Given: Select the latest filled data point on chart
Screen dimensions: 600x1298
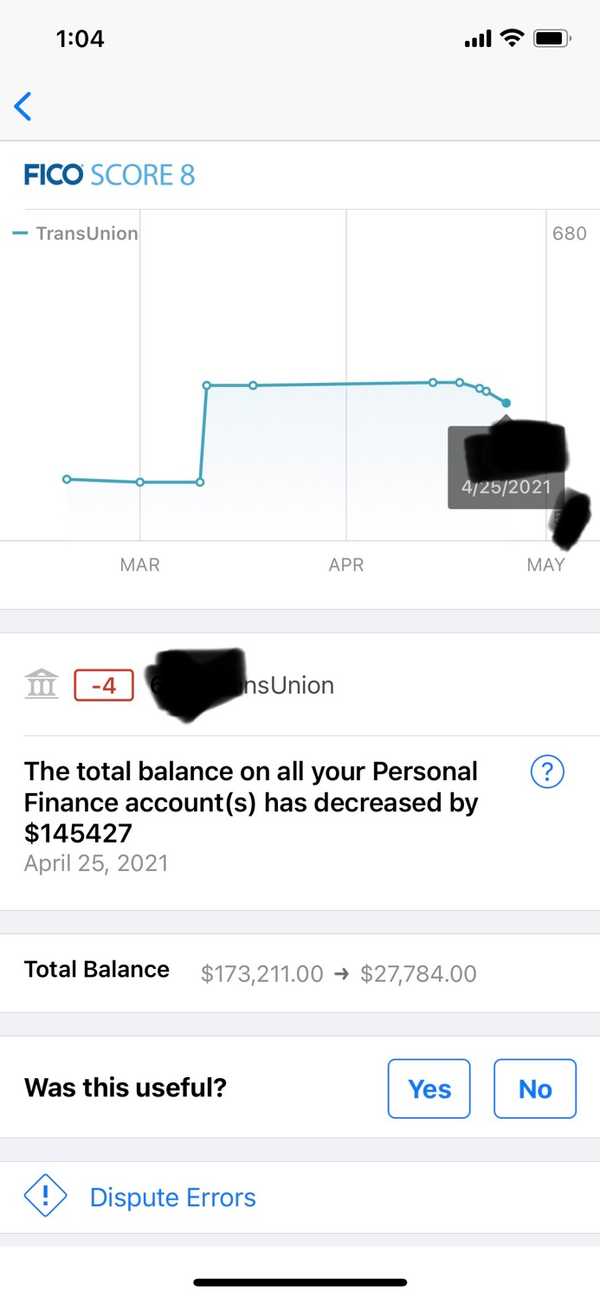Looking at the screenshot, I should pyautogui.click(x=506, y=403).
